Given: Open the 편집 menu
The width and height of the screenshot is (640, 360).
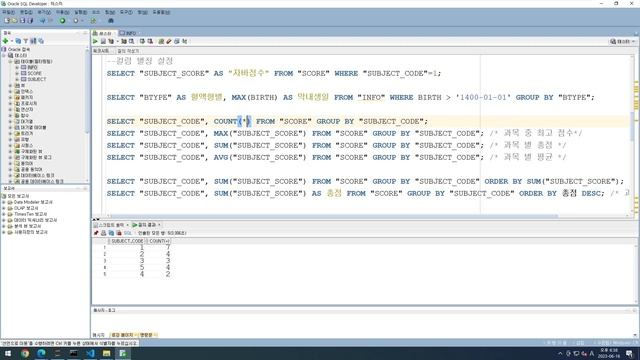Looking at the screenshot, I should coord(26,12).
